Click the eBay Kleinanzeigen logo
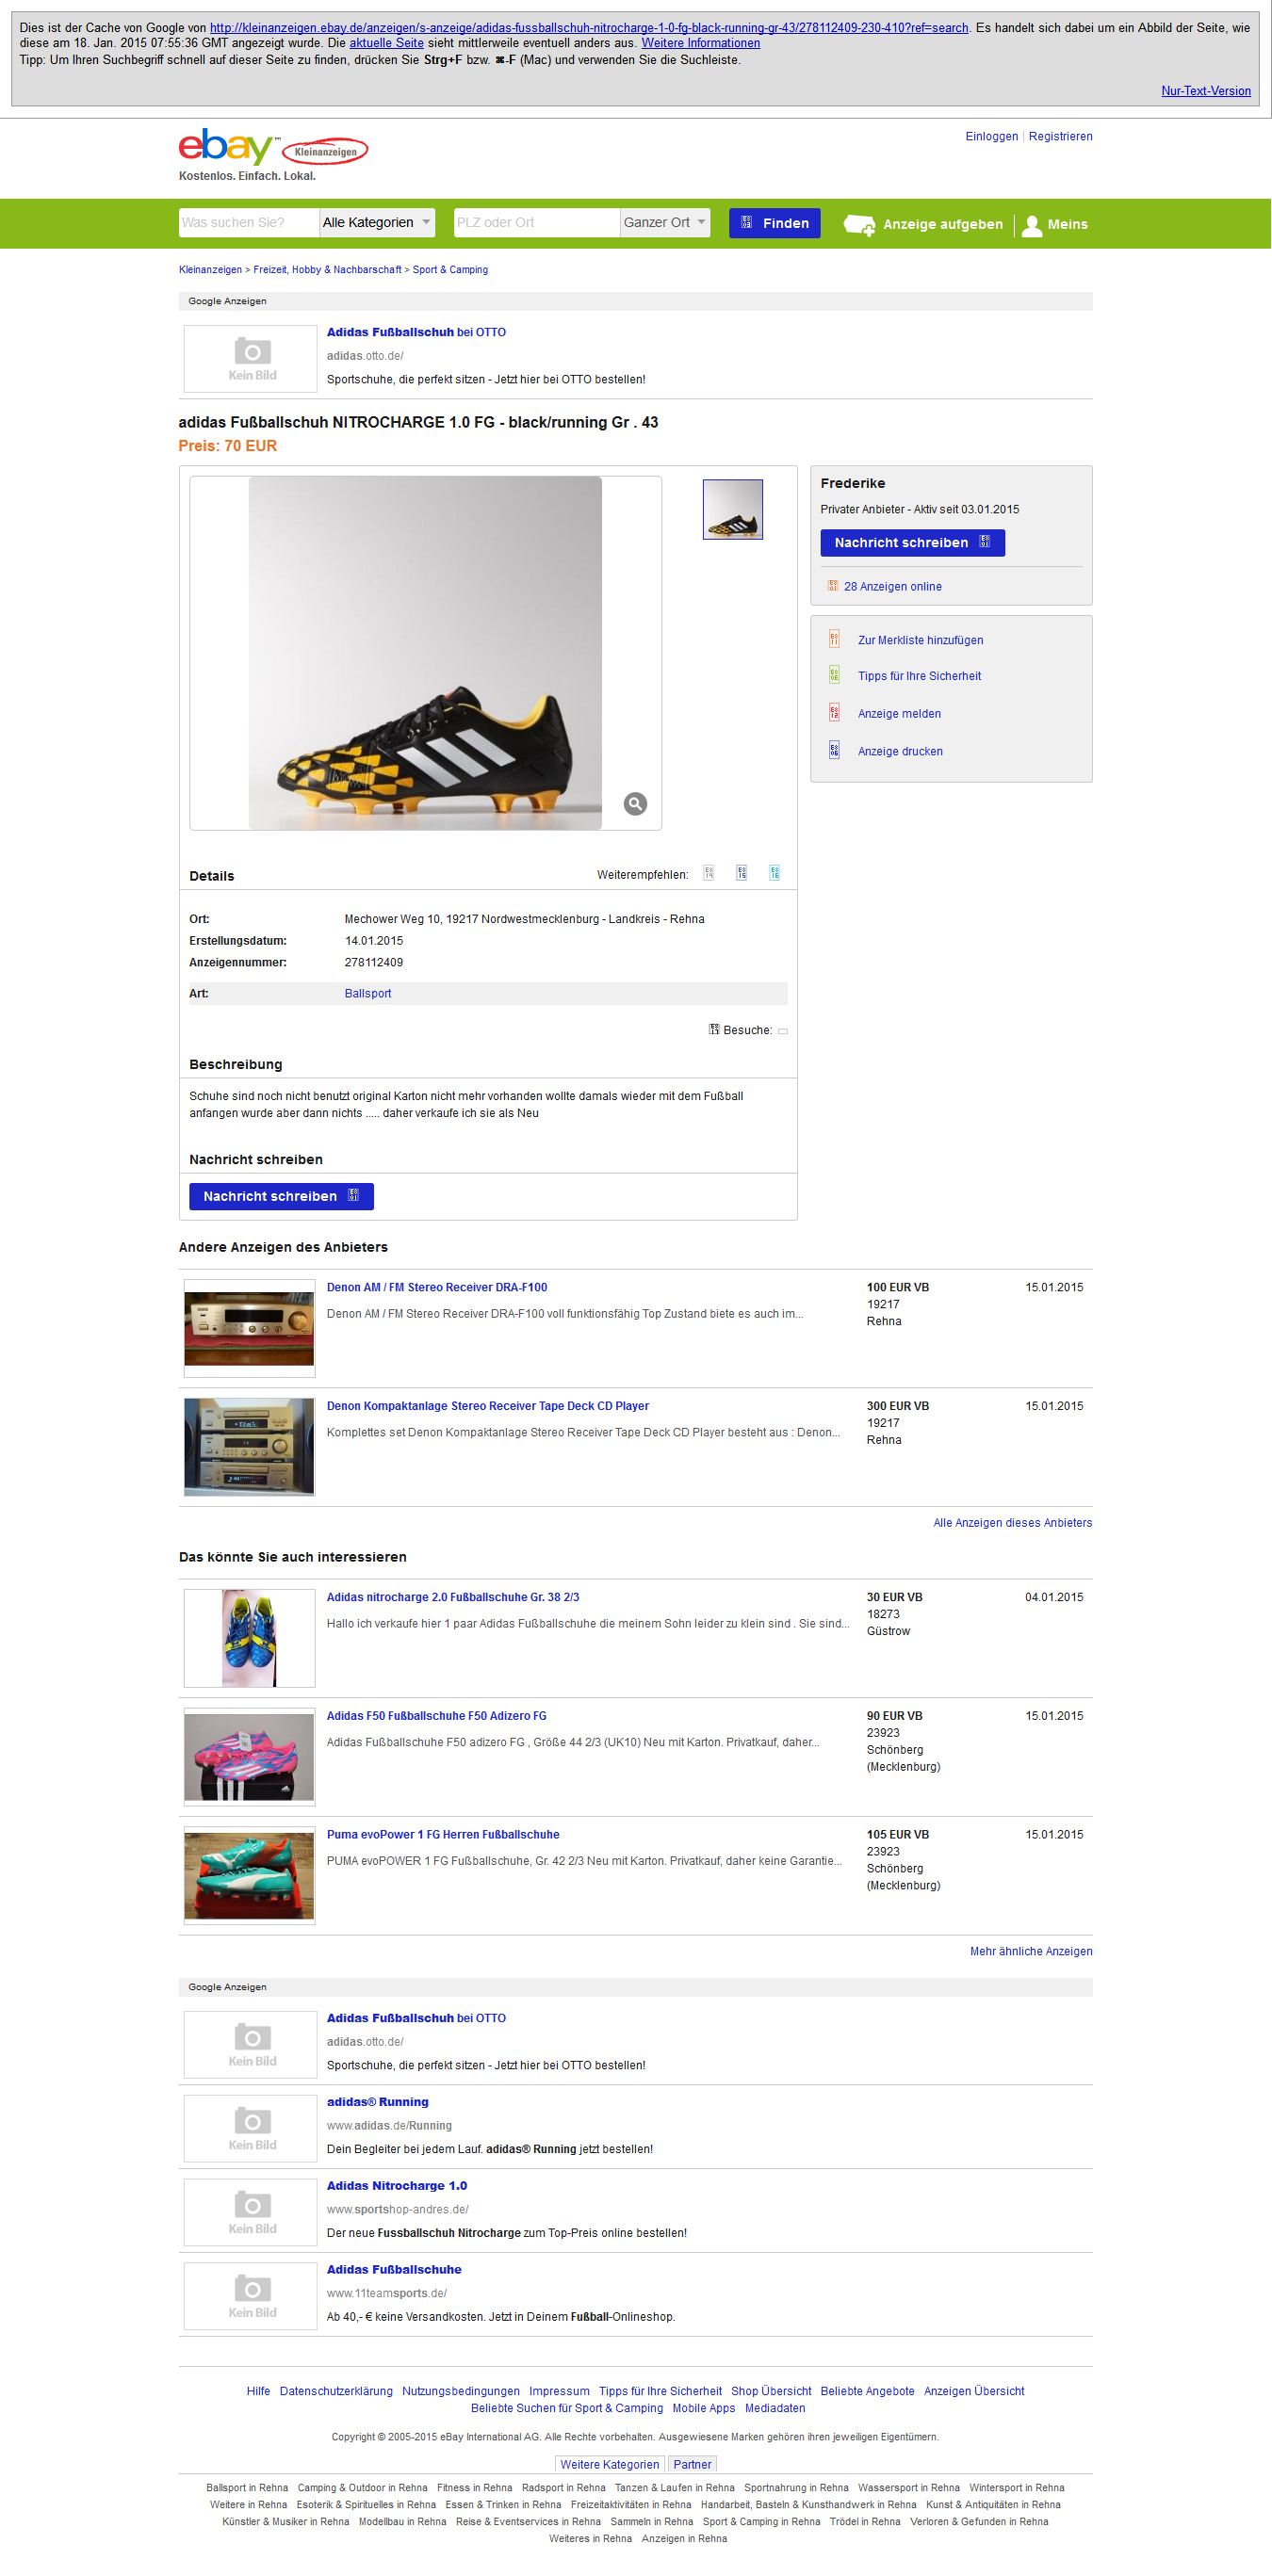The width and height of the screenshot is (1272, 2576). [x=273, y=148]
